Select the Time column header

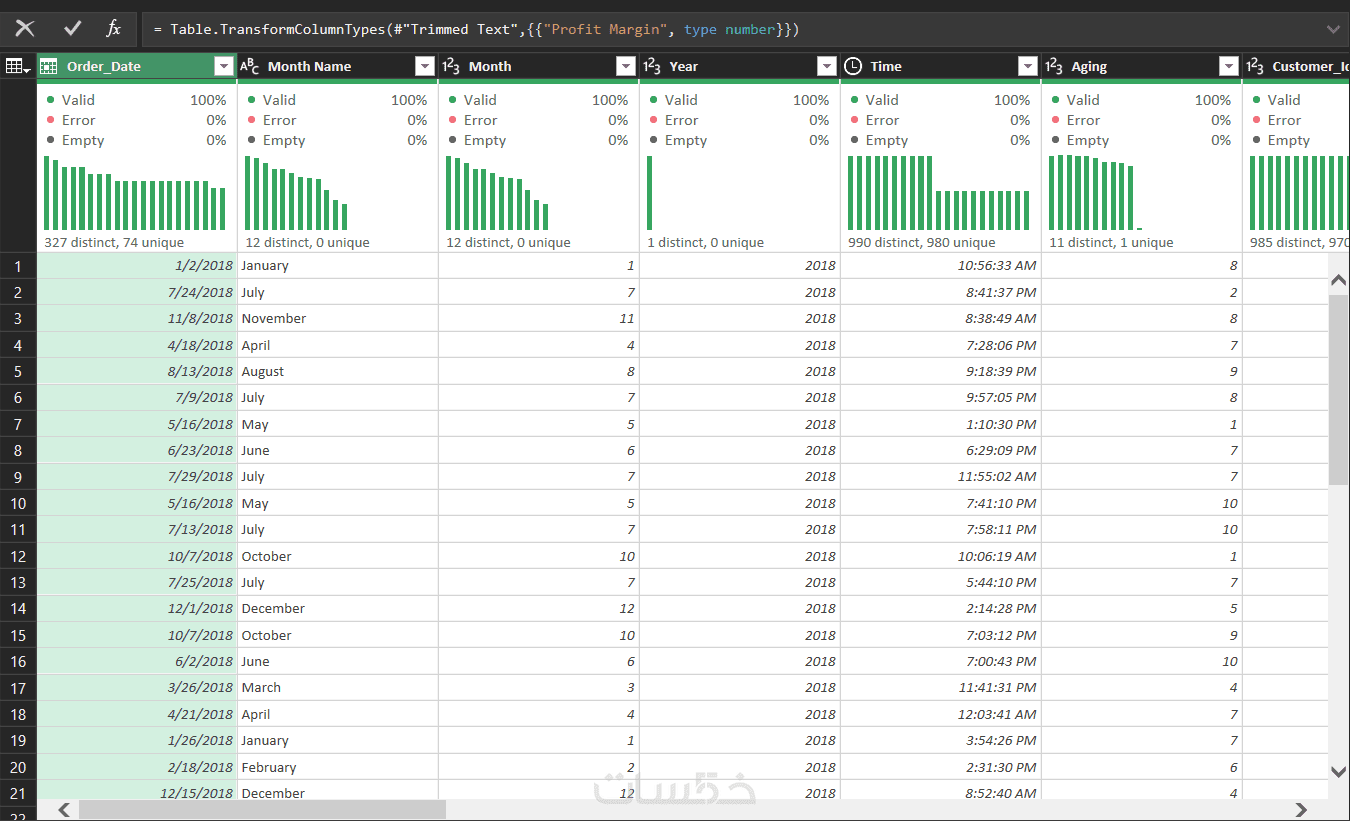(941, 66)
